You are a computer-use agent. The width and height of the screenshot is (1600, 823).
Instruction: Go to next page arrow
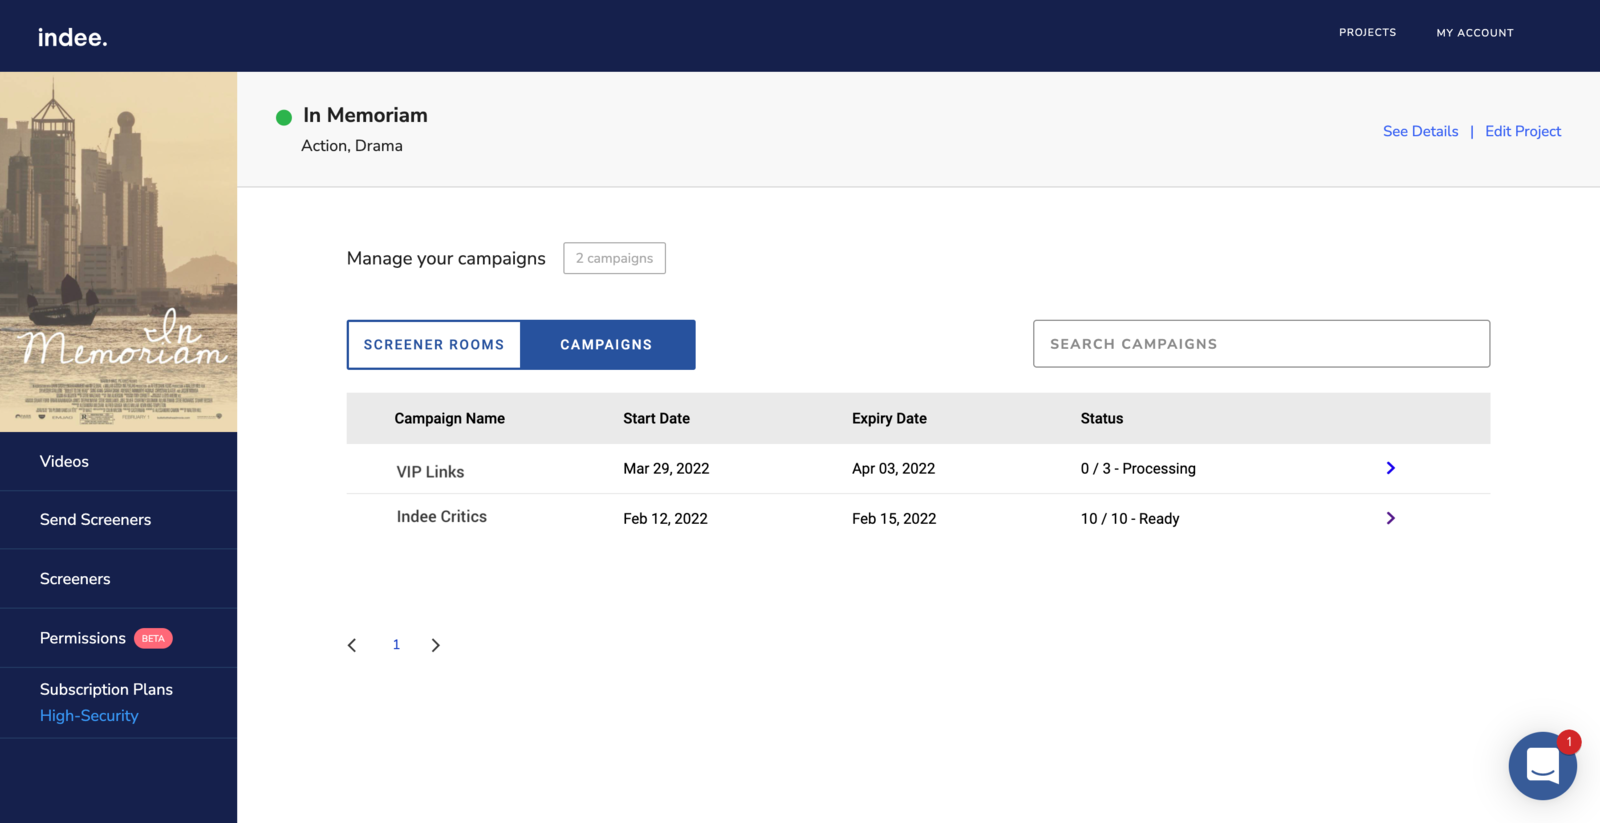tap(435, 645)
